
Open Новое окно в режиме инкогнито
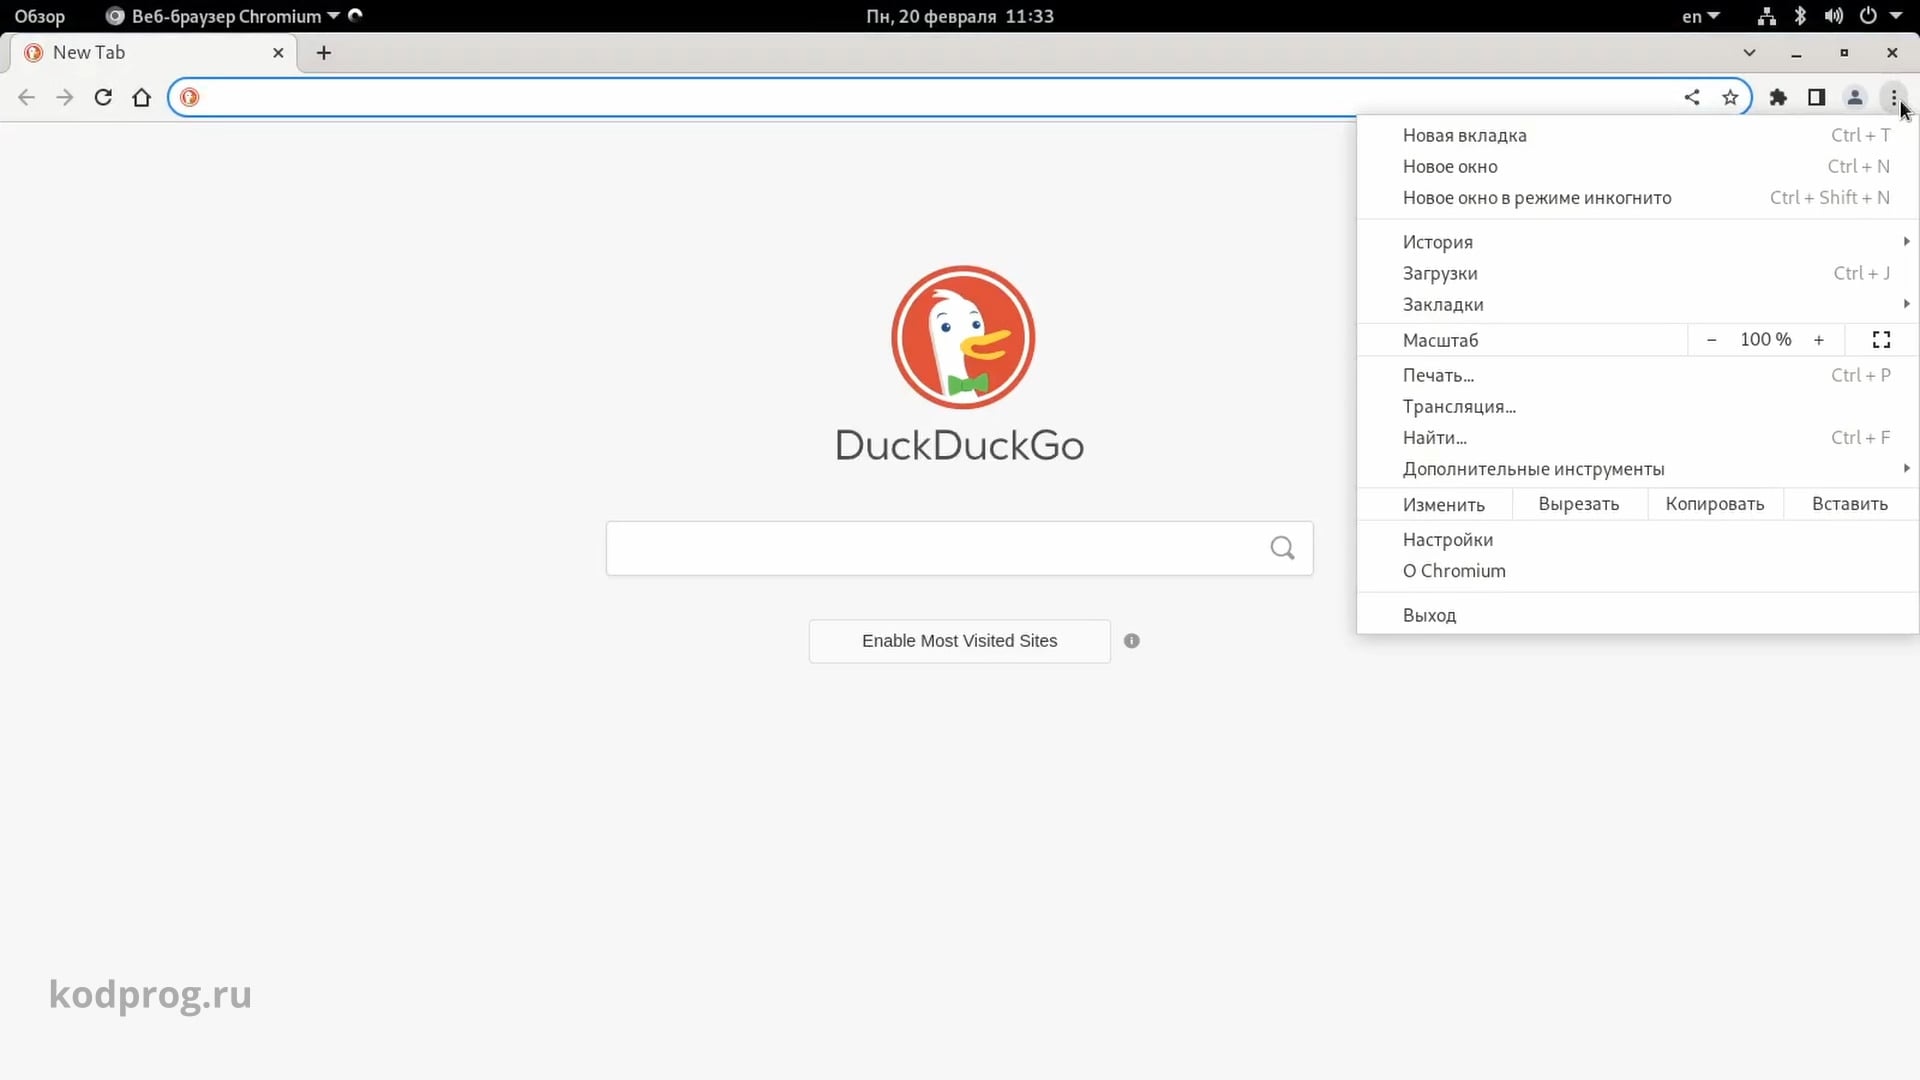click(x=1638, y=198)
